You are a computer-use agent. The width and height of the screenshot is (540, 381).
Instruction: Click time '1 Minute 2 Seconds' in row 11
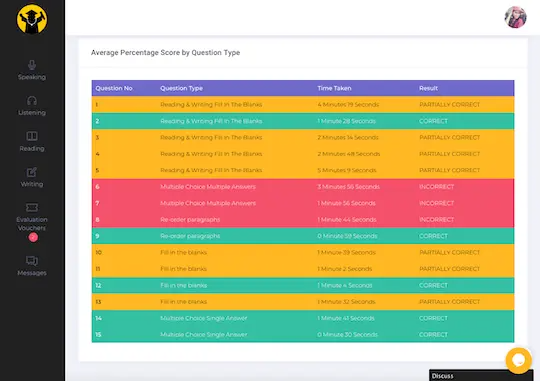point(345,269)
